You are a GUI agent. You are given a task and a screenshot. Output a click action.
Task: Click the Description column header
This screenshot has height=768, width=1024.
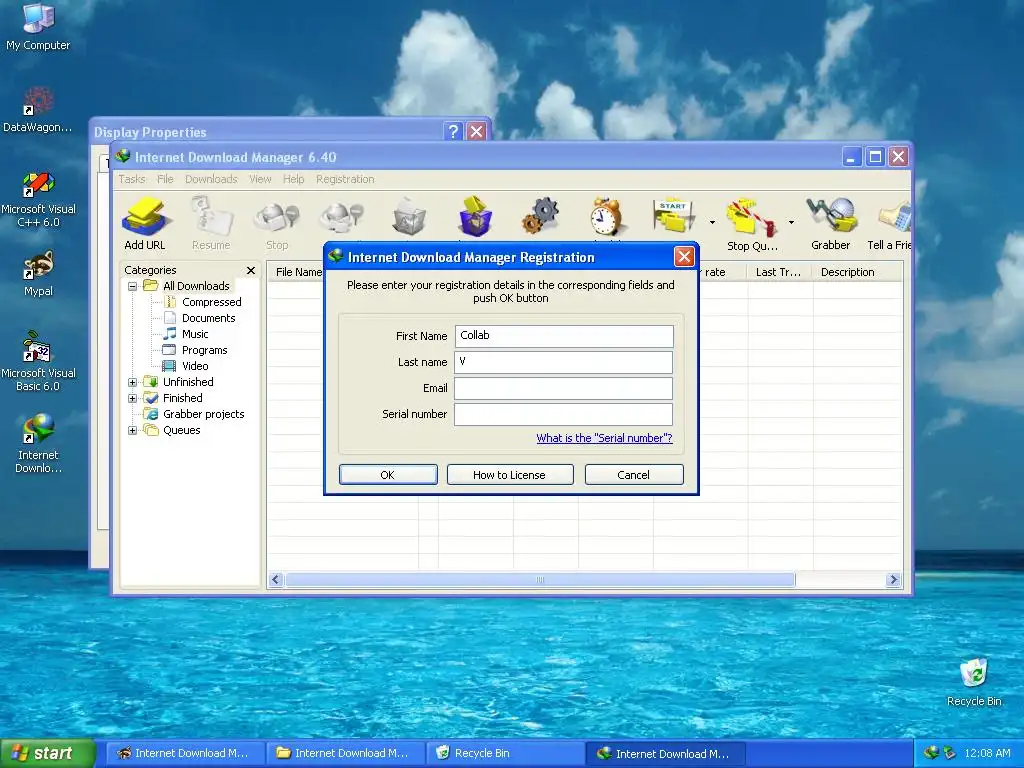tap(857, 272)
